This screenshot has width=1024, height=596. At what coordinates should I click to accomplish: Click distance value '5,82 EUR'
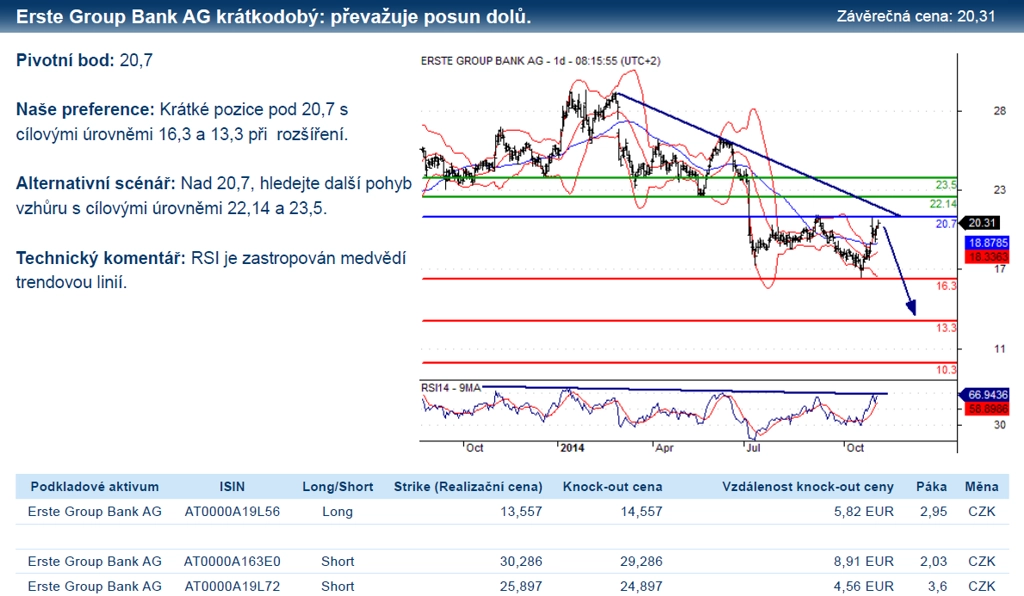863,512
